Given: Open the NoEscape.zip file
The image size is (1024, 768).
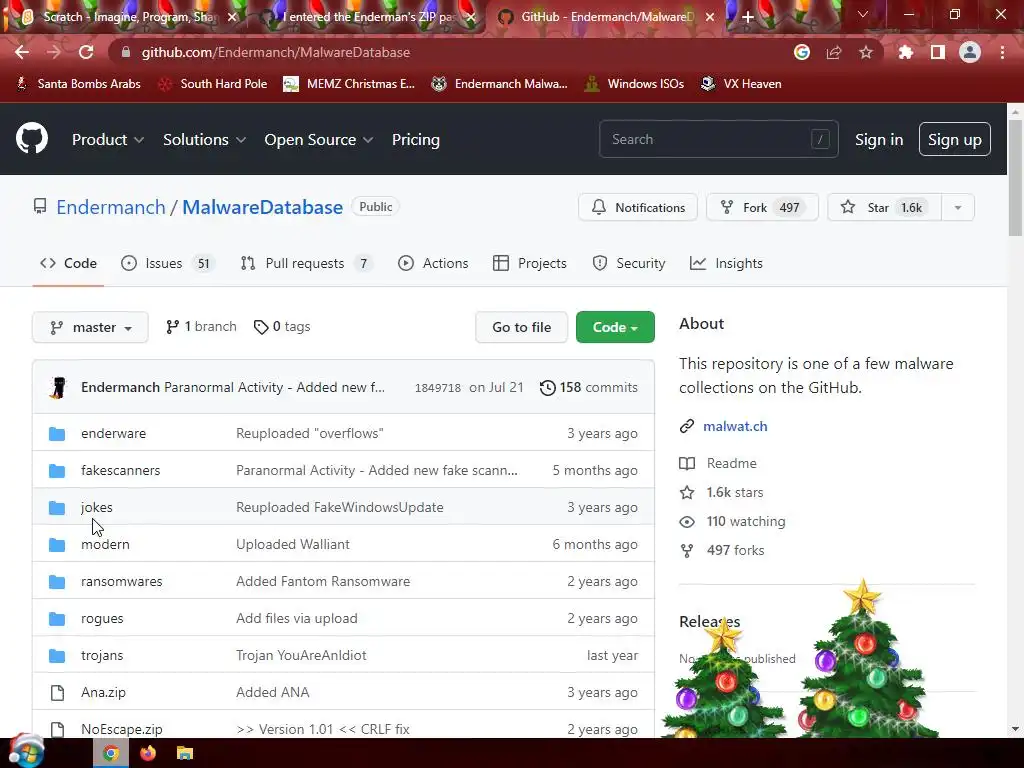Looking at the screenshot, I should pos(121,729).
